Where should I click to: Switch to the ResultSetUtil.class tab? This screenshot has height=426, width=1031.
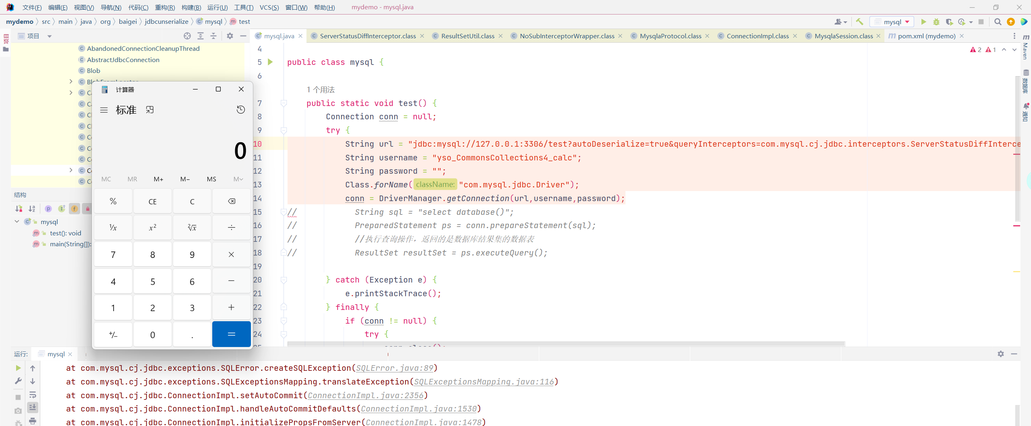(467, 36)
